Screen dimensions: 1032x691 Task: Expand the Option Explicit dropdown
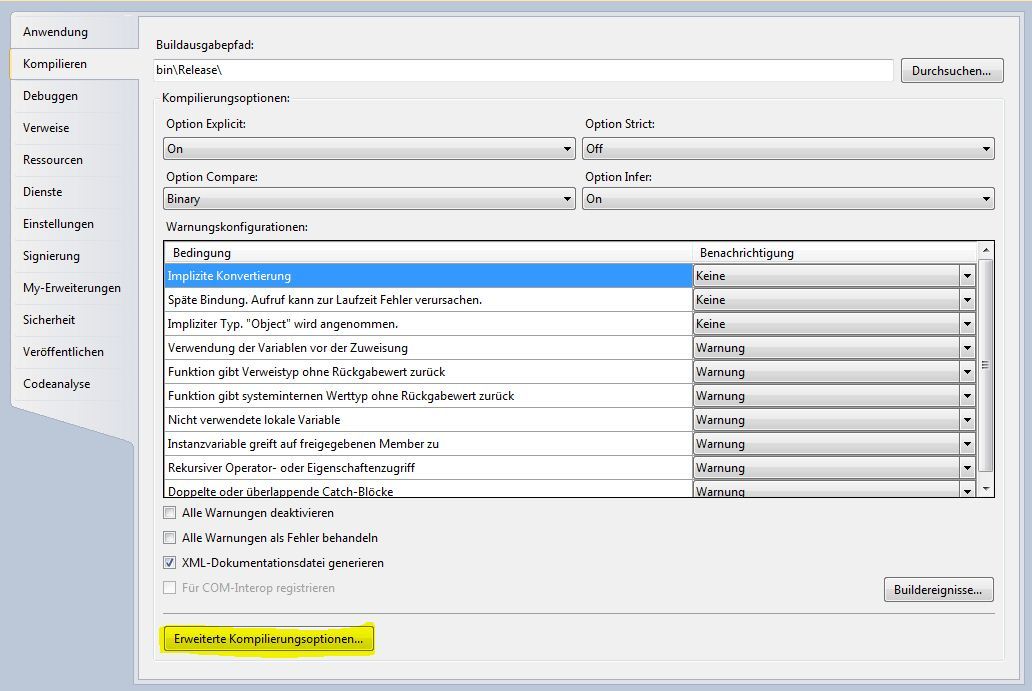(x=369, y=149)
